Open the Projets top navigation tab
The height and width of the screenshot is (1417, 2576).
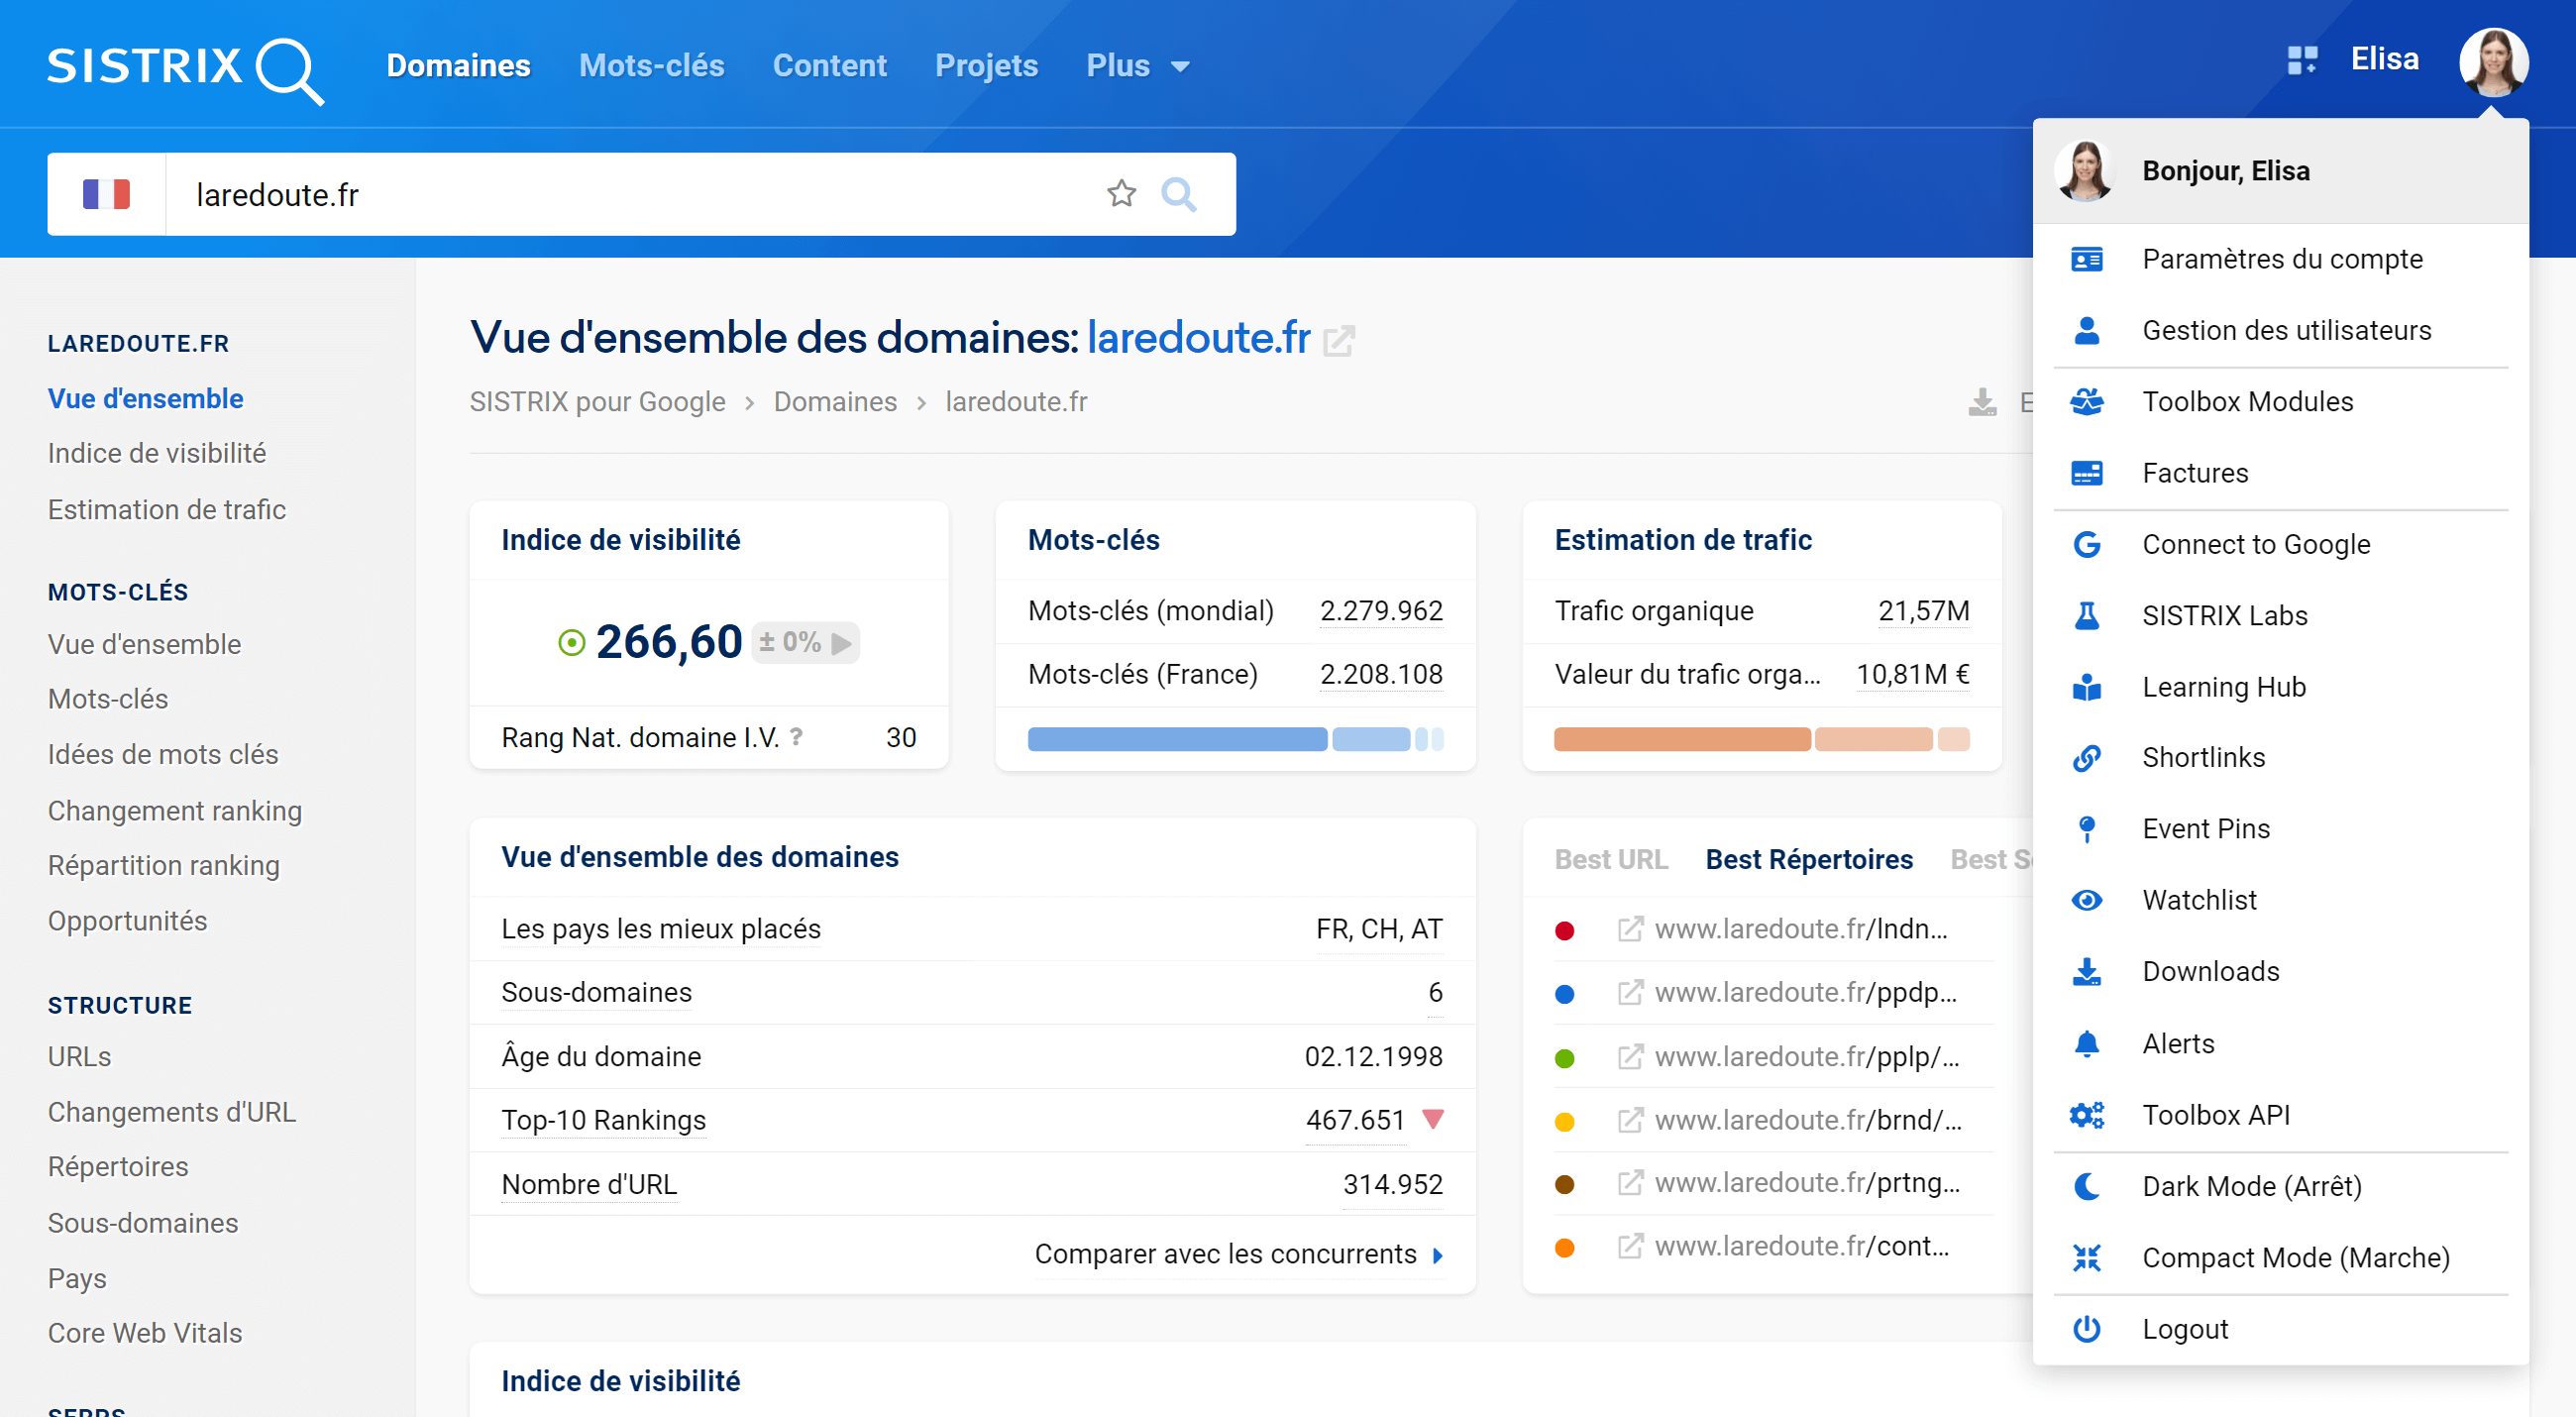click(x=986, y=66)
